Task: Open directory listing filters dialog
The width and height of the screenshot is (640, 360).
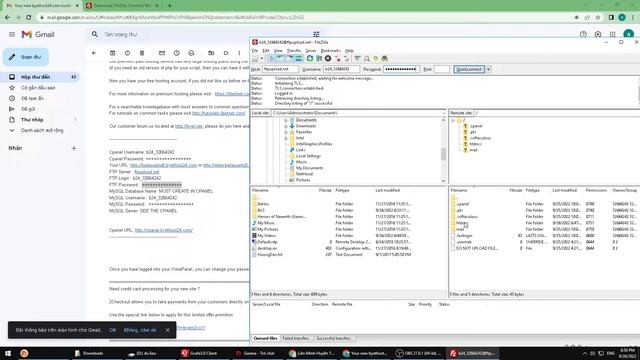Action: [358, 59]
